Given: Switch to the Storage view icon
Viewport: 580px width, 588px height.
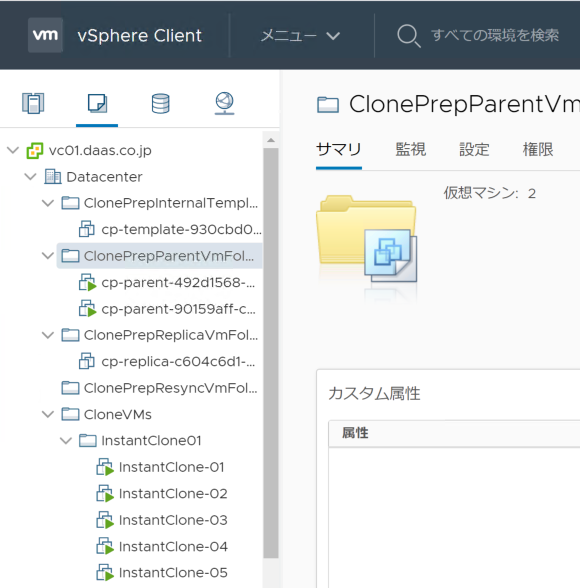Looking at the screenshot, I should pyautogui.click(x=160, y=103).
